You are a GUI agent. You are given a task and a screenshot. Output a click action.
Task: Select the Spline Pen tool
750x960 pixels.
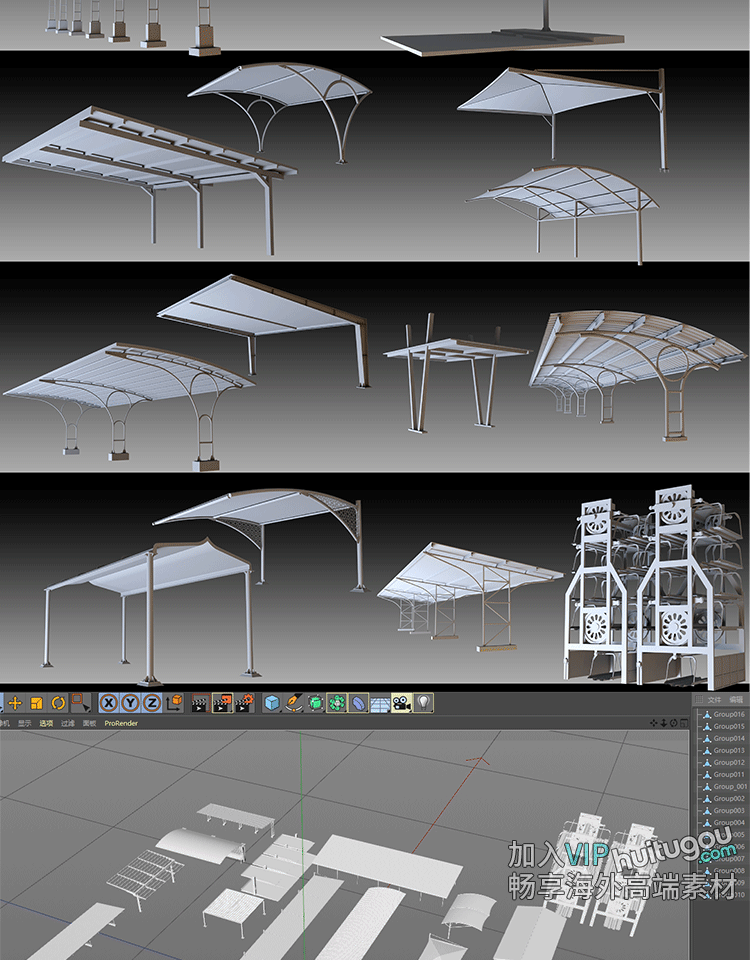(293, 703)
